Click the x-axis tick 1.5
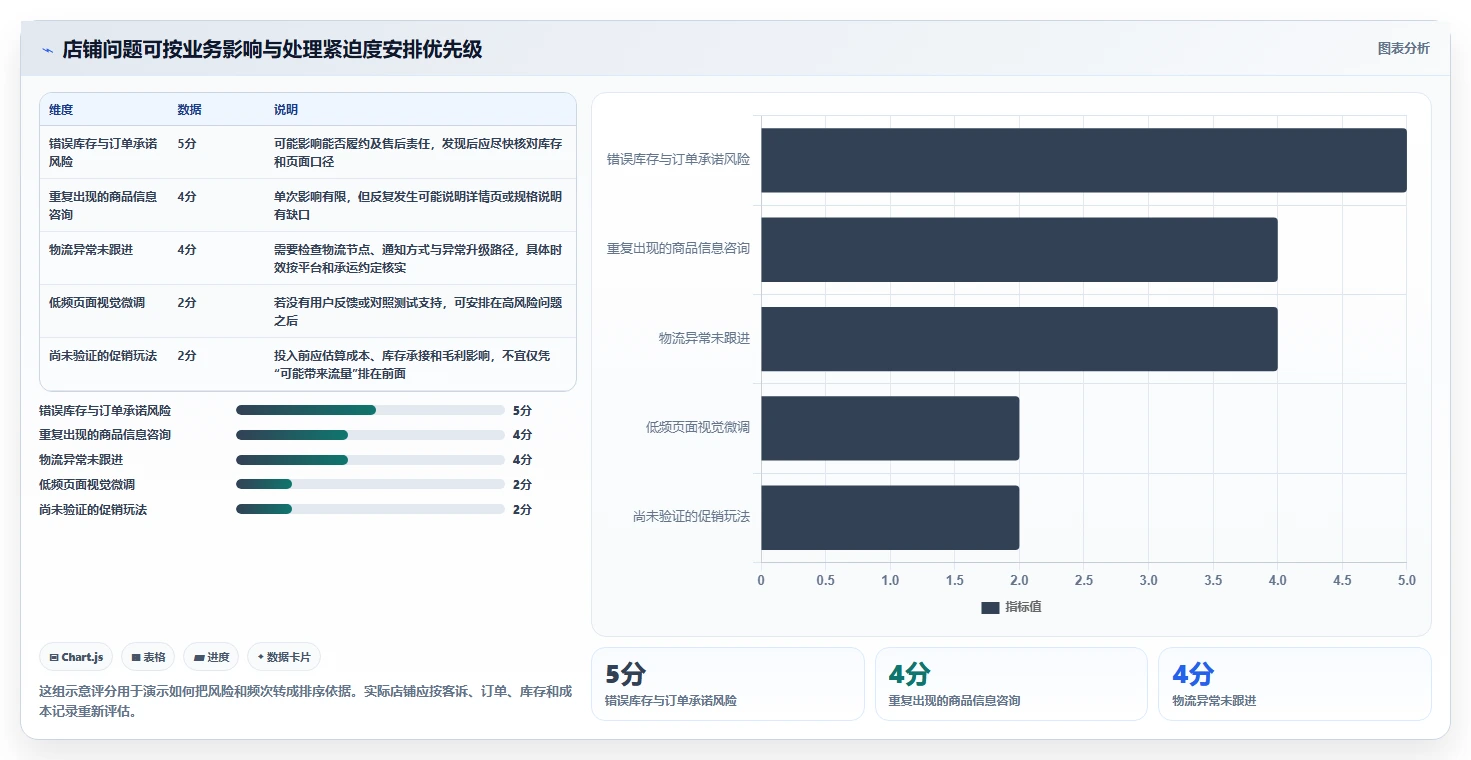Viewport: 1471px width, 760px height. point(955,580)
